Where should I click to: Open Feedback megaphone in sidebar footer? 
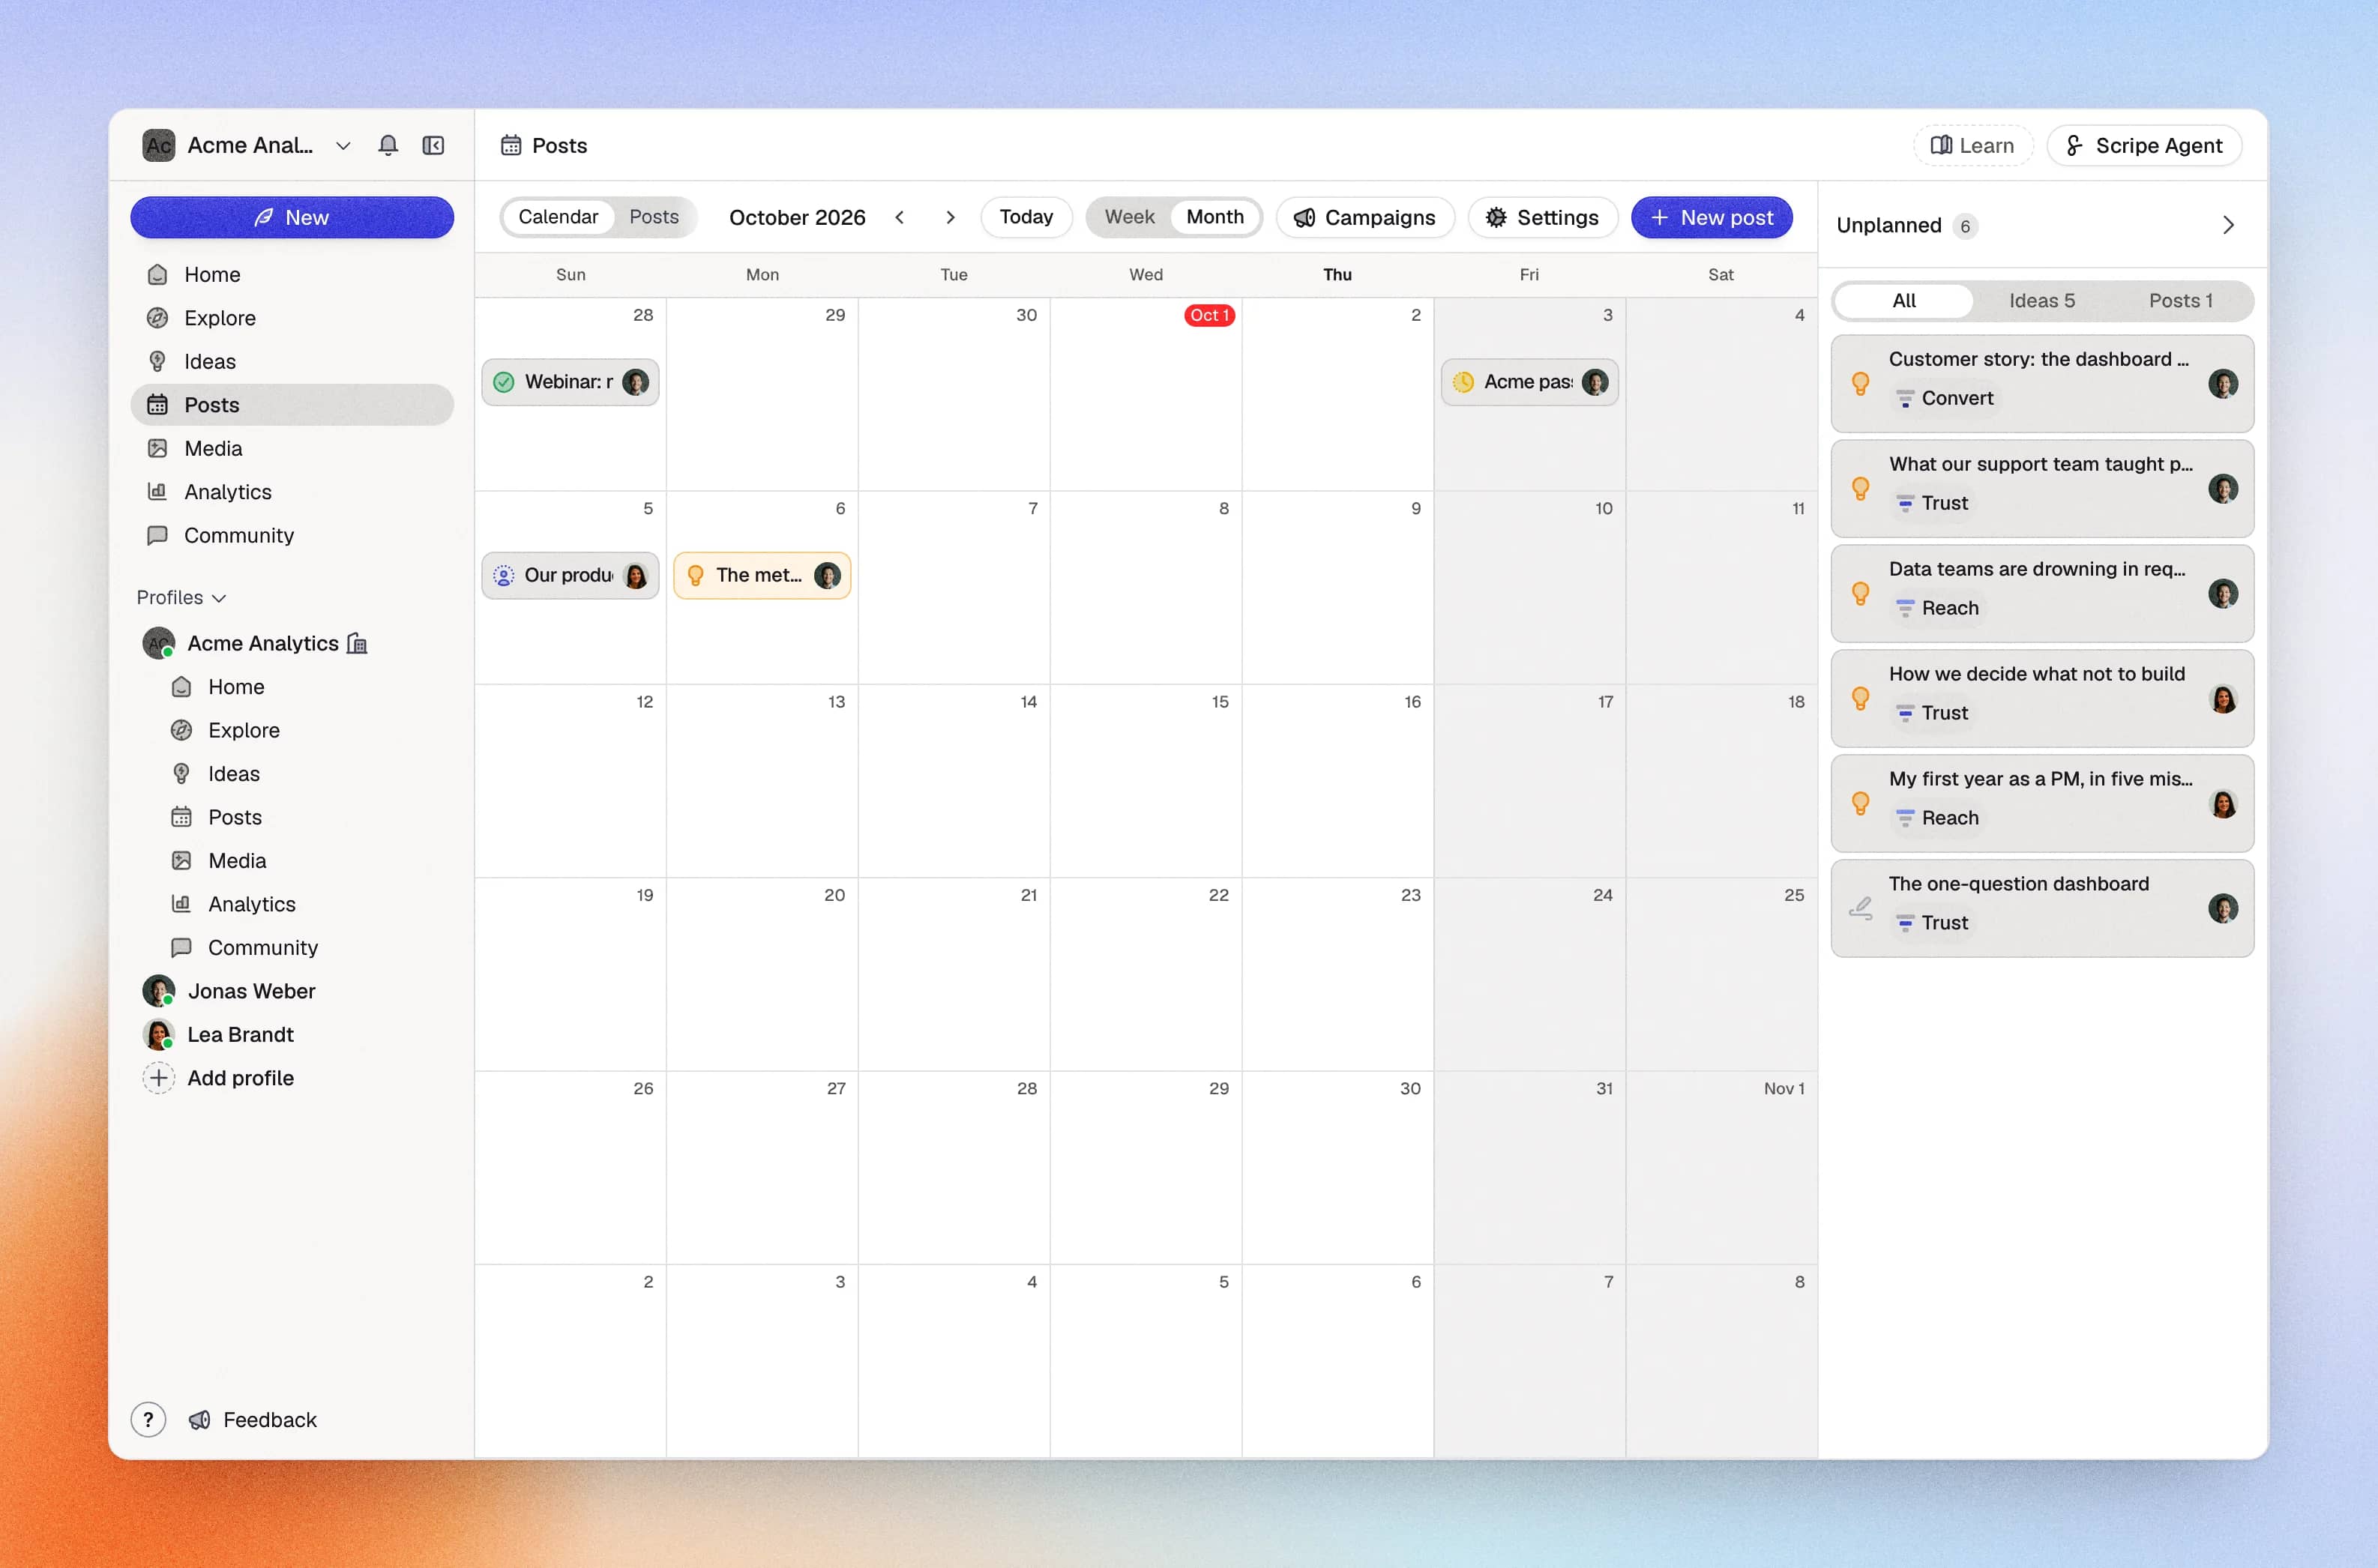[x=253, y=1419]
